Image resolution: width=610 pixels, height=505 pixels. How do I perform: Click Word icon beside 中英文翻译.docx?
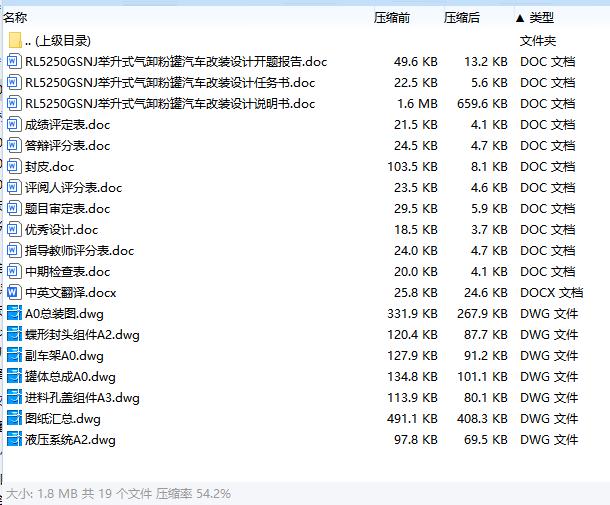pyautogui.click(x=13, y=293)
